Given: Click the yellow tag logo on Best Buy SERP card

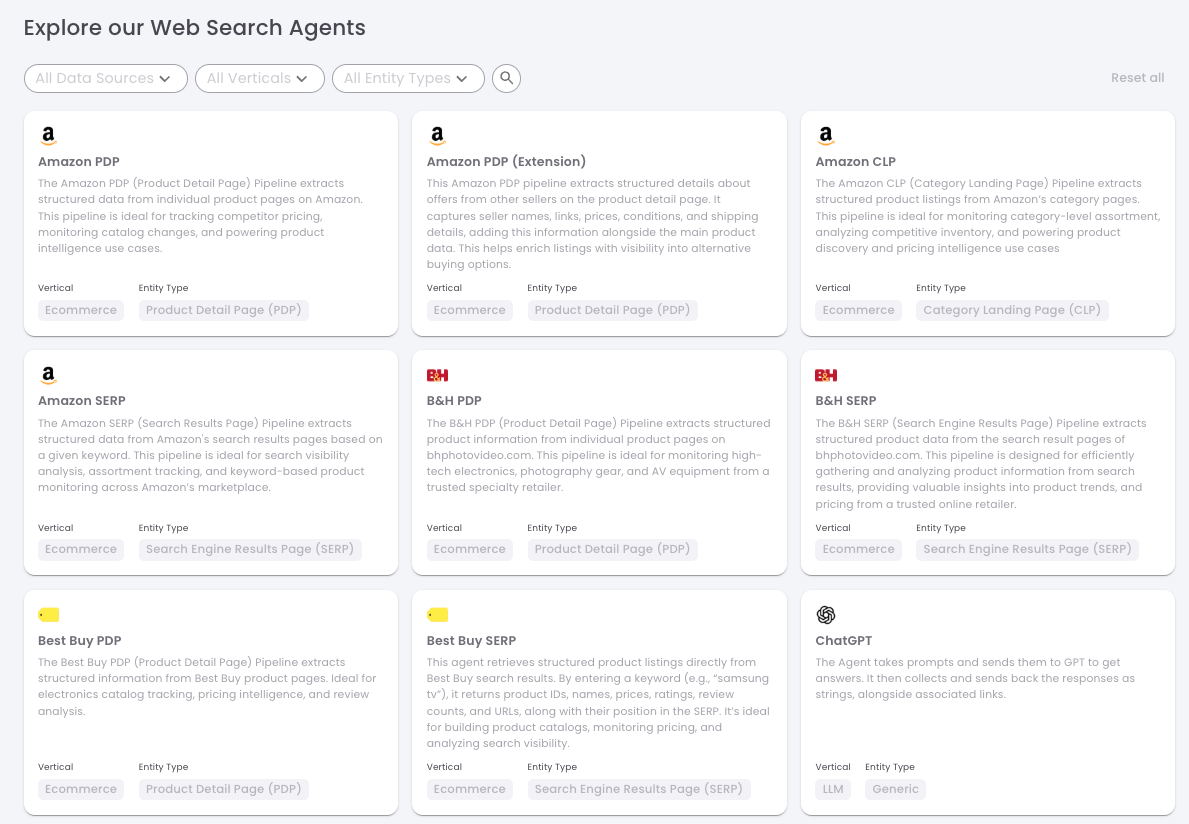Looking at the screenshot, I should click(438, 615).
